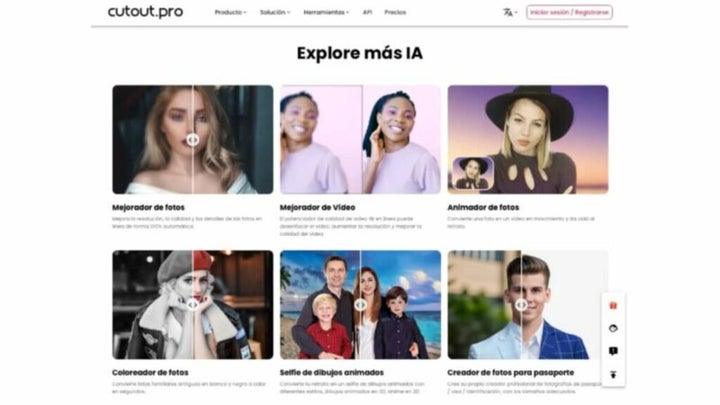Click the Animador de fotos woman-in-hat thumbnail
The width and height of the screenshot is (720, 405).
tap(473, 174)
